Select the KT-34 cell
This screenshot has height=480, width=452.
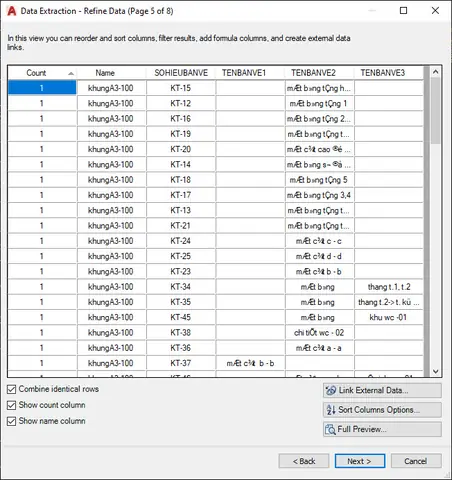click(x=181, y=287)
